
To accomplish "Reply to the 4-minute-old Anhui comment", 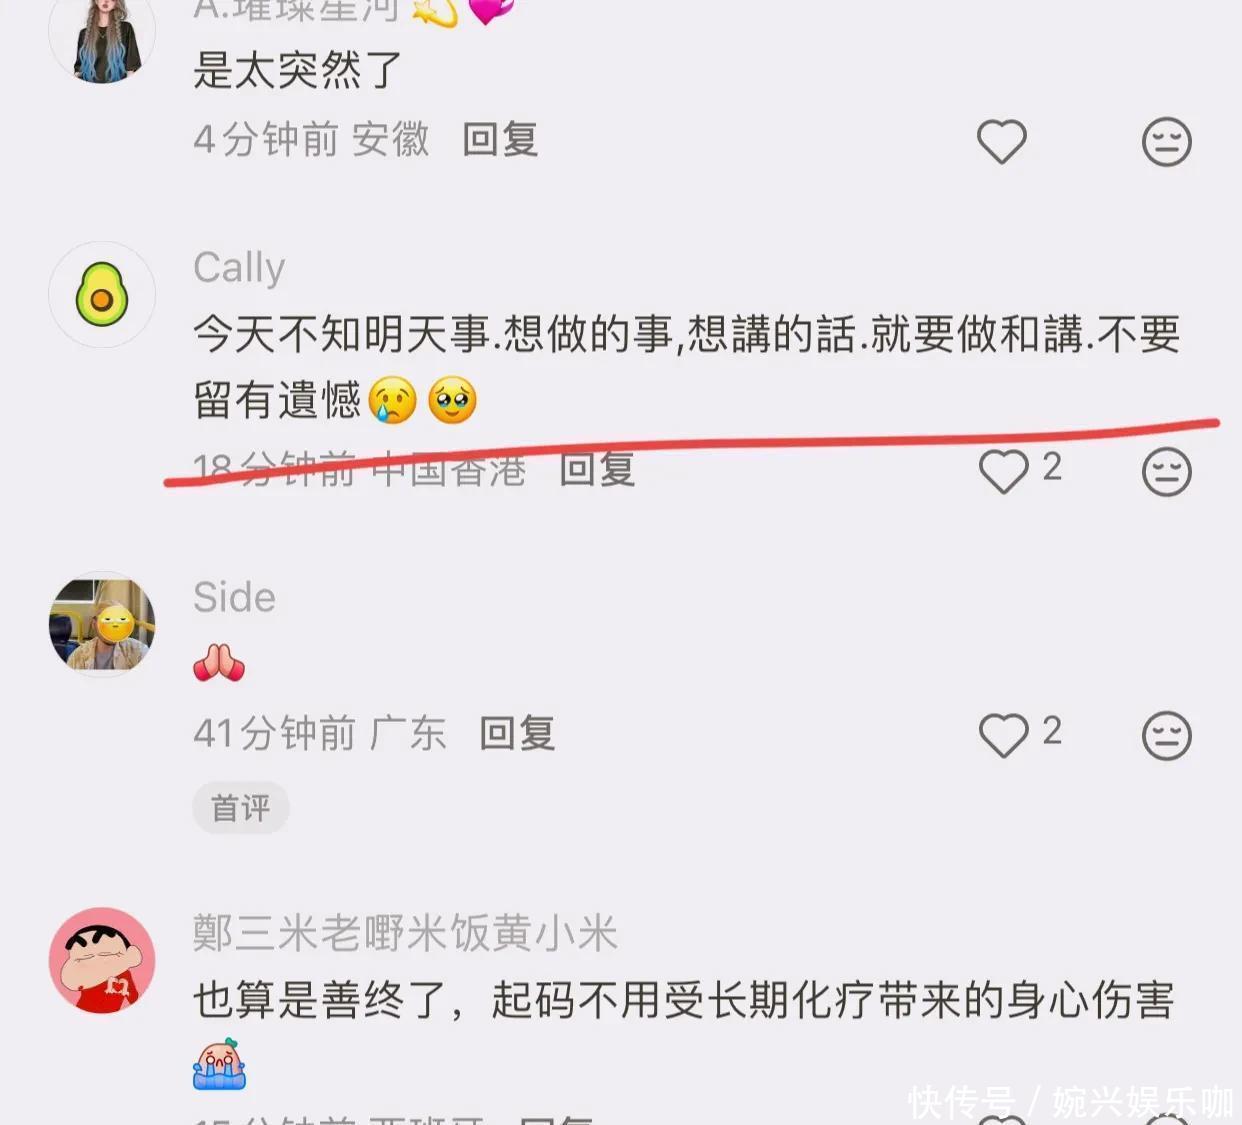I will click(500, 139).
